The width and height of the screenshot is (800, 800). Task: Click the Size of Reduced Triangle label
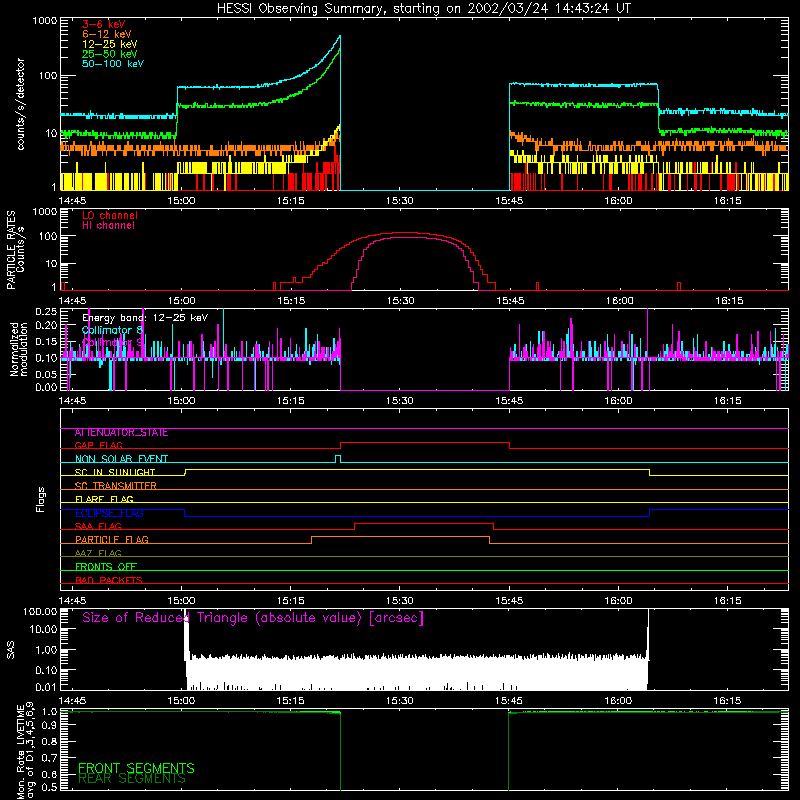tap(253, 618)
